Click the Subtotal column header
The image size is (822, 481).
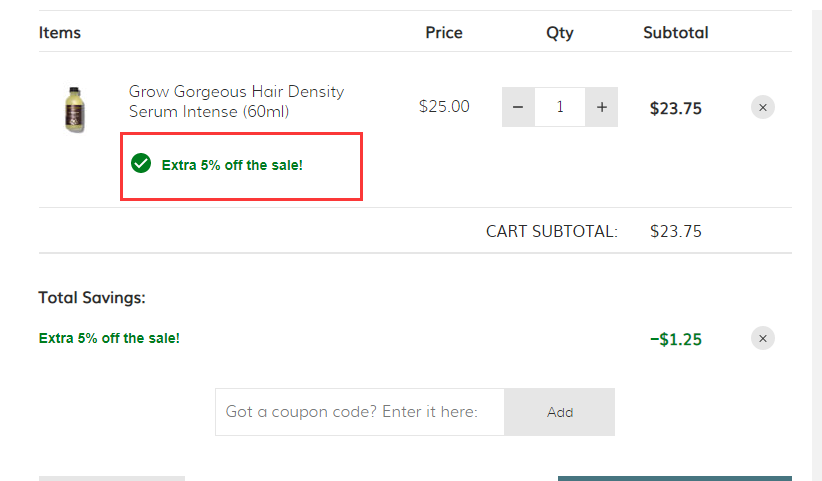pos(676,32)
